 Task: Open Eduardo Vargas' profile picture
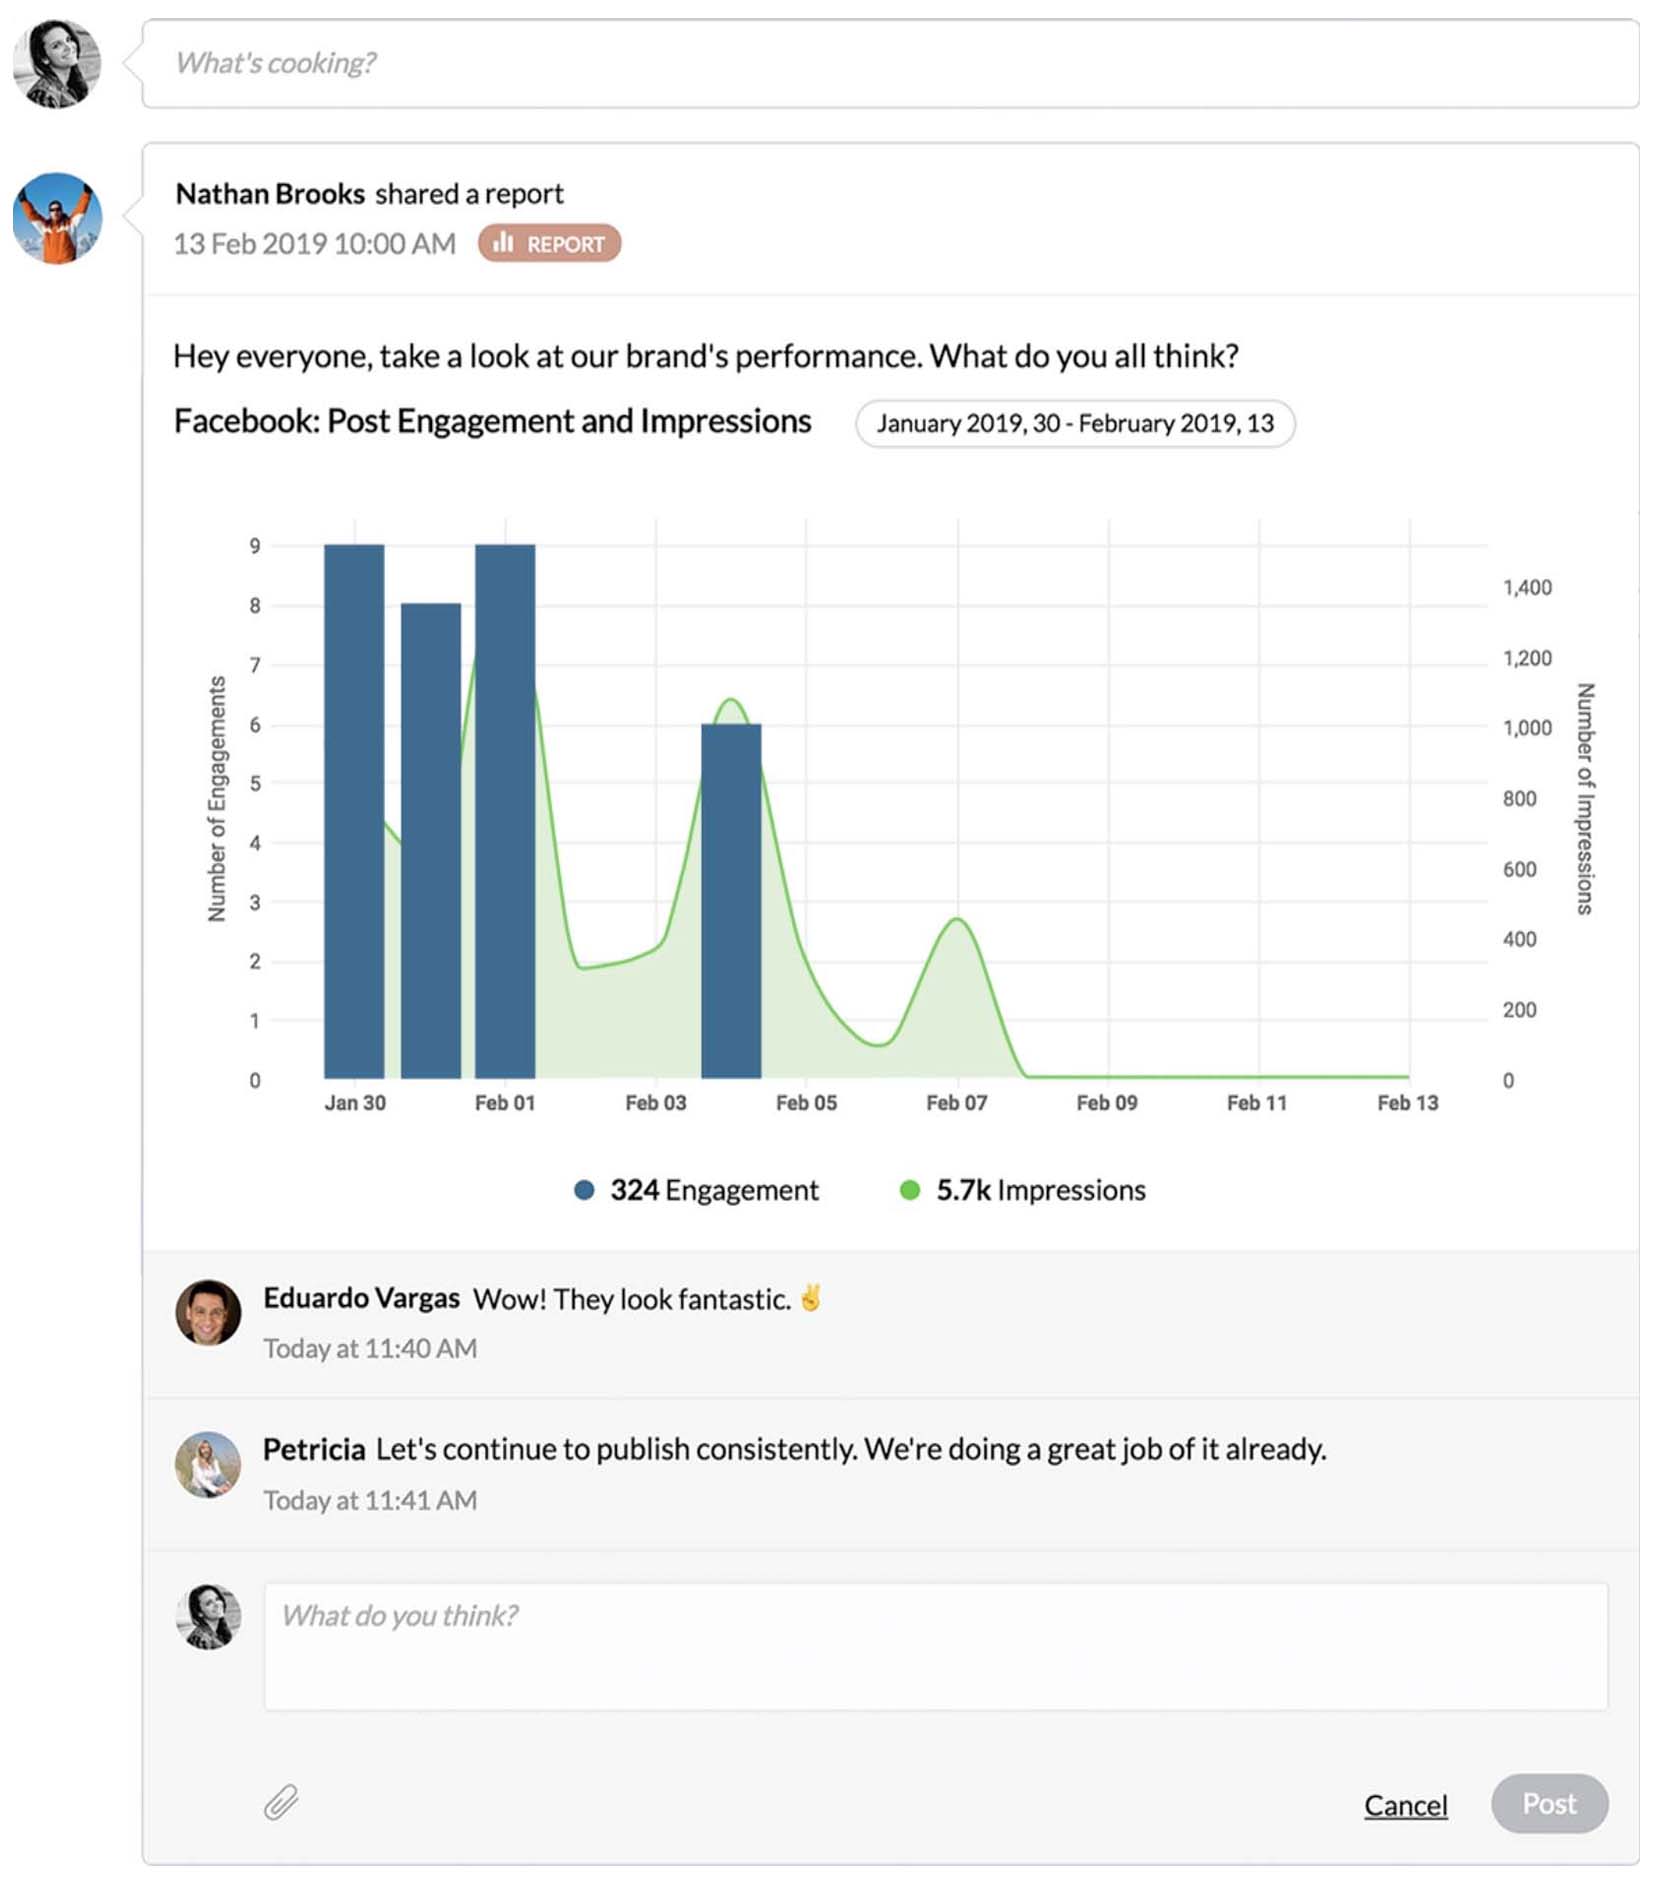tap(209, 1313)
